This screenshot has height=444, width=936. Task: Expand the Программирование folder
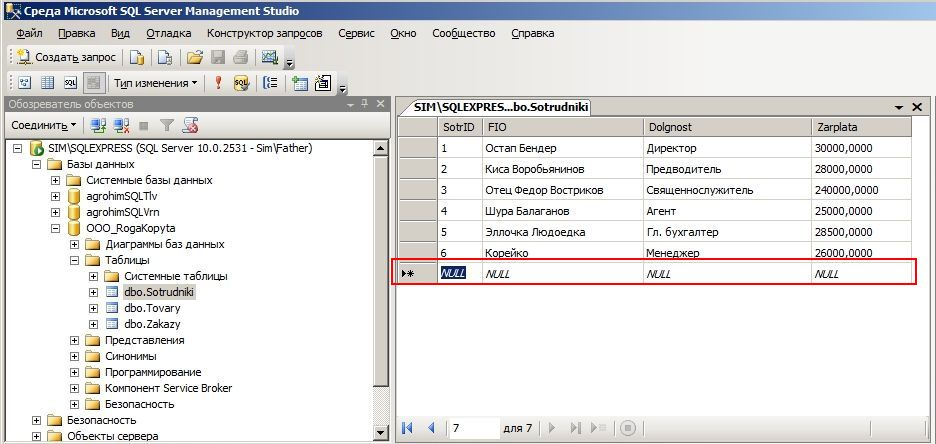[x=75, y=372]
